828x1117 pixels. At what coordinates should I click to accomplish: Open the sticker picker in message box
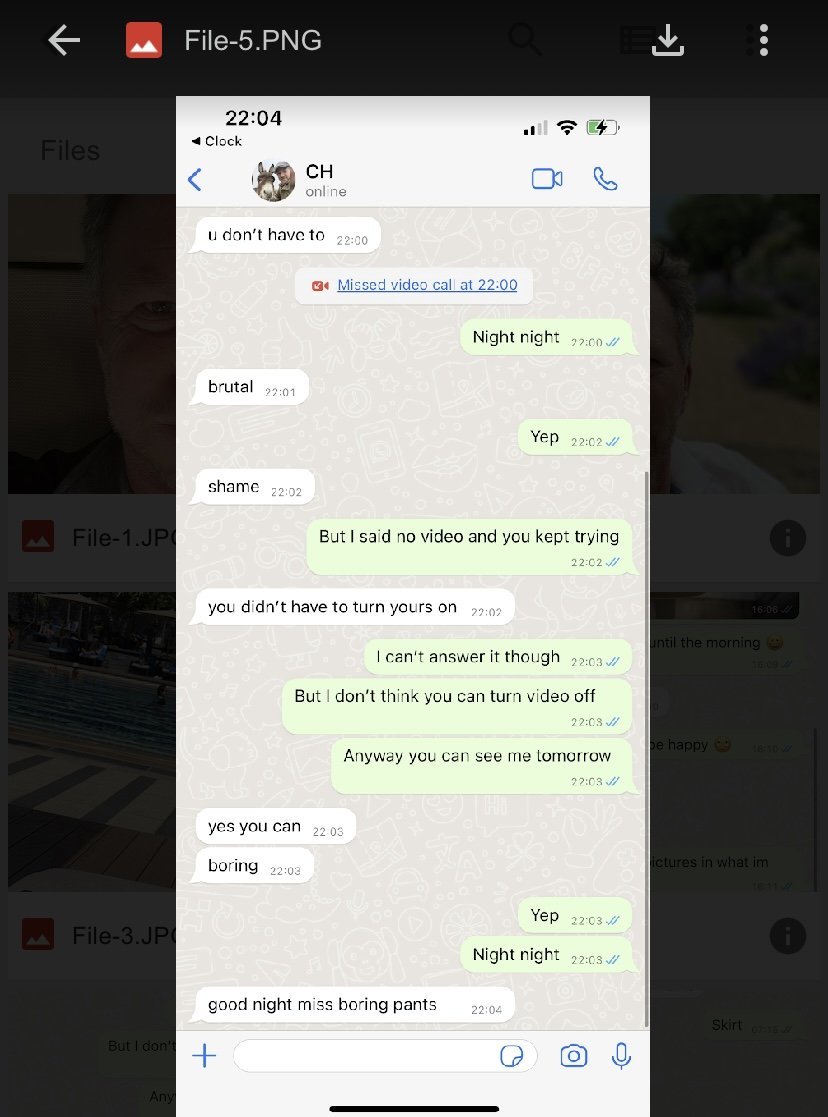click(x=512, y=1056)
